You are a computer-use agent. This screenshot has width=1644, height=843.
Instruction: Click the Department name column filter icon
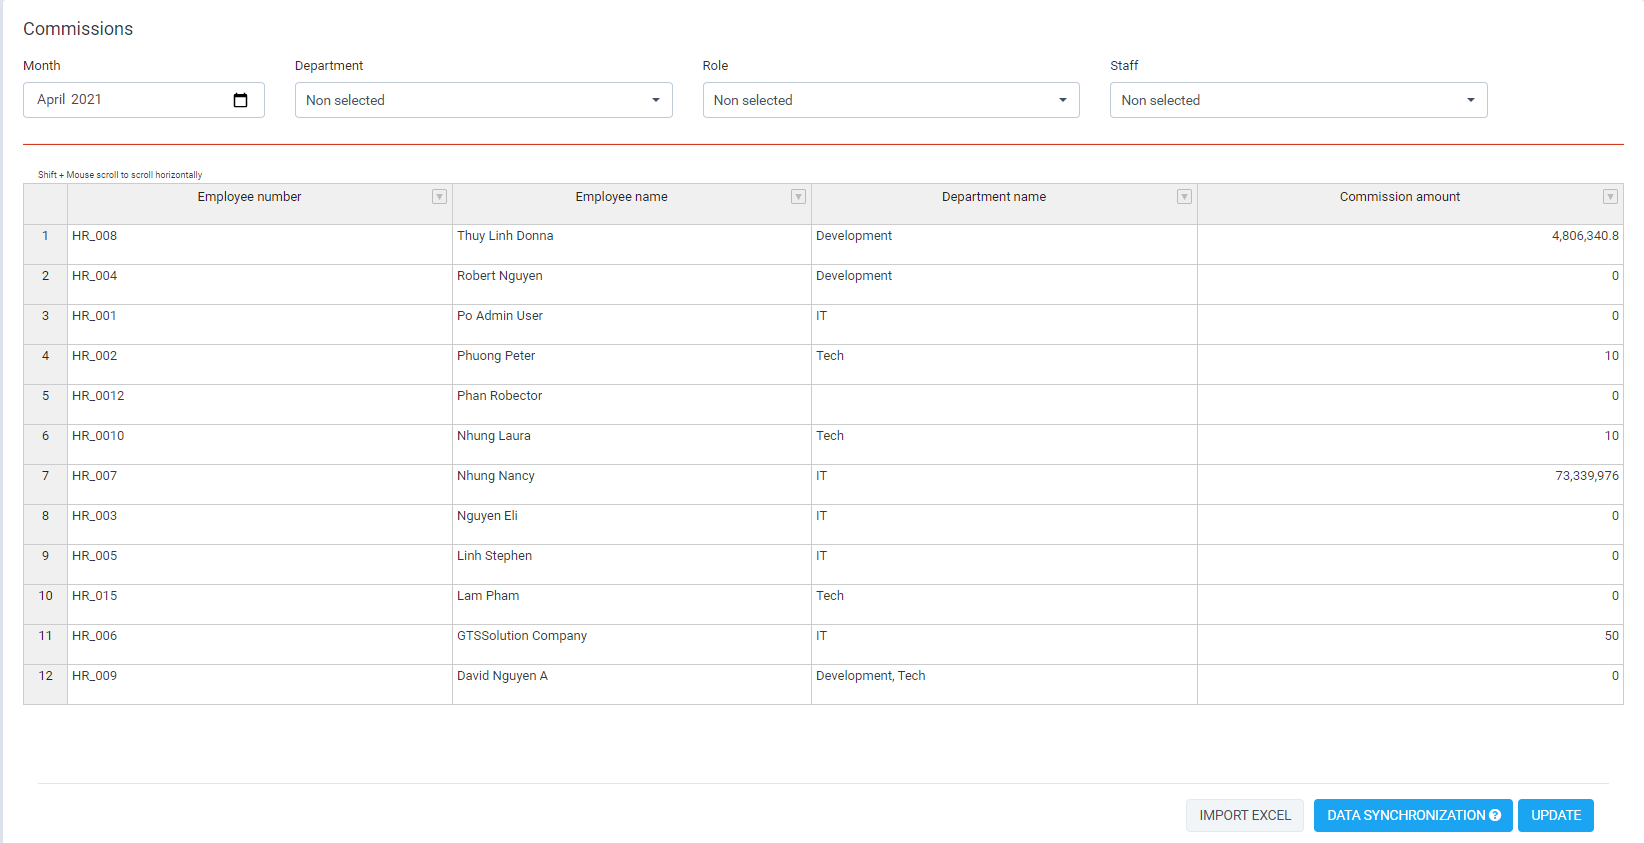(x=1184, y=197)
